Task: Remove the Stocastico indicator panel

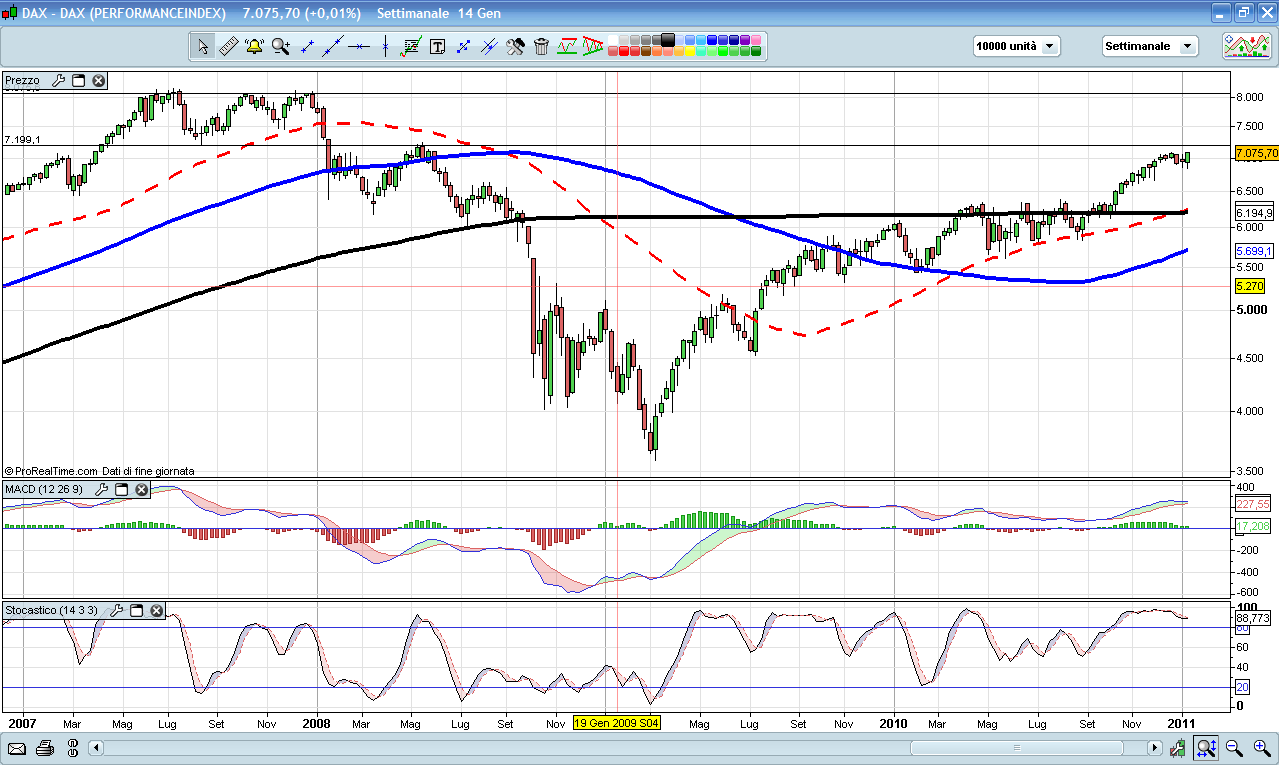Action: pos(155,610)
